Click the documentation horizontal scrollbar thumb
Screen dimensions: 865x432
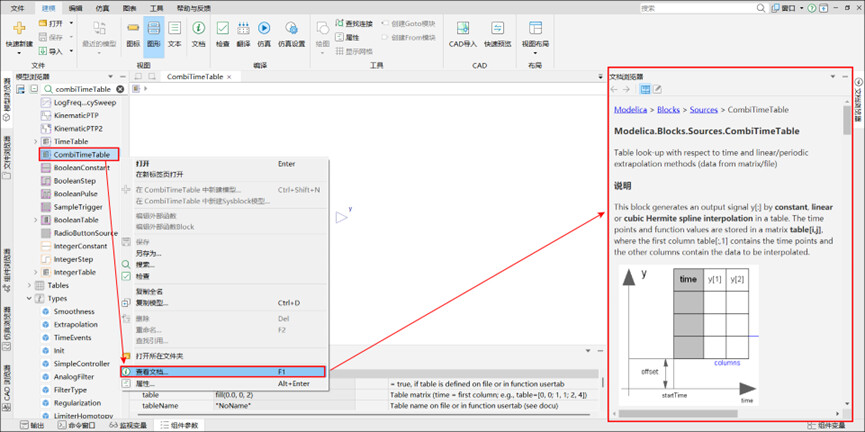[x=678, y=413]
